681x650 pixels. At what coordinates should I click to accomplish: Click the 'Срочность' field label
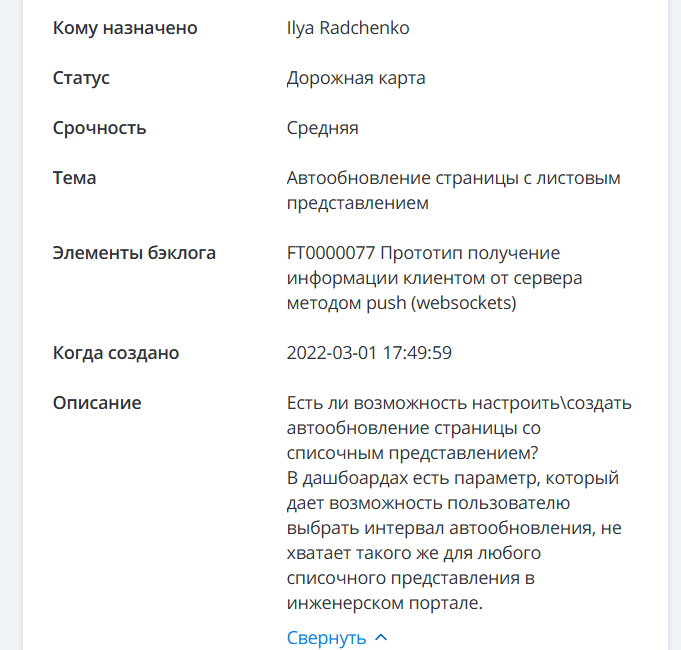click(x=99, y=128)
